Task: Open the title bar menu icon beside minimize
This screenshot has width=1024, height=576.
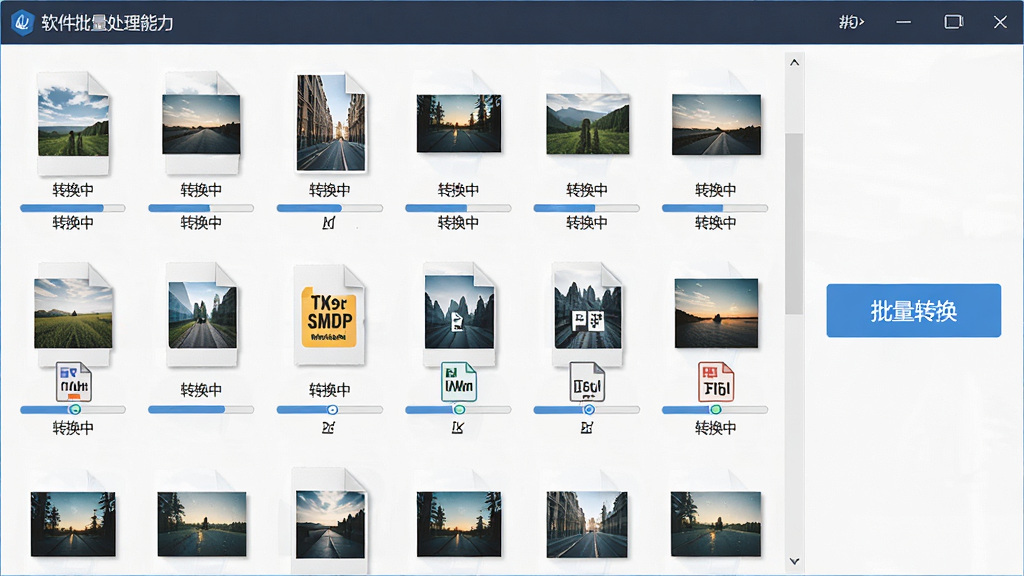Action: (852, 22)
